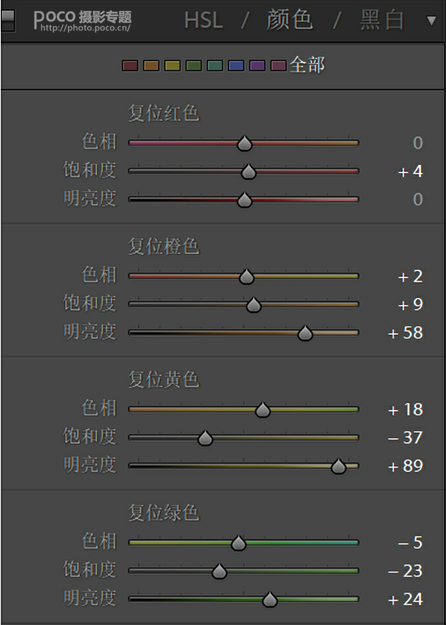Screen dimensions: 446x625
Task: Click the yellow 明亮度 value +89
Action: coord(405,466)
